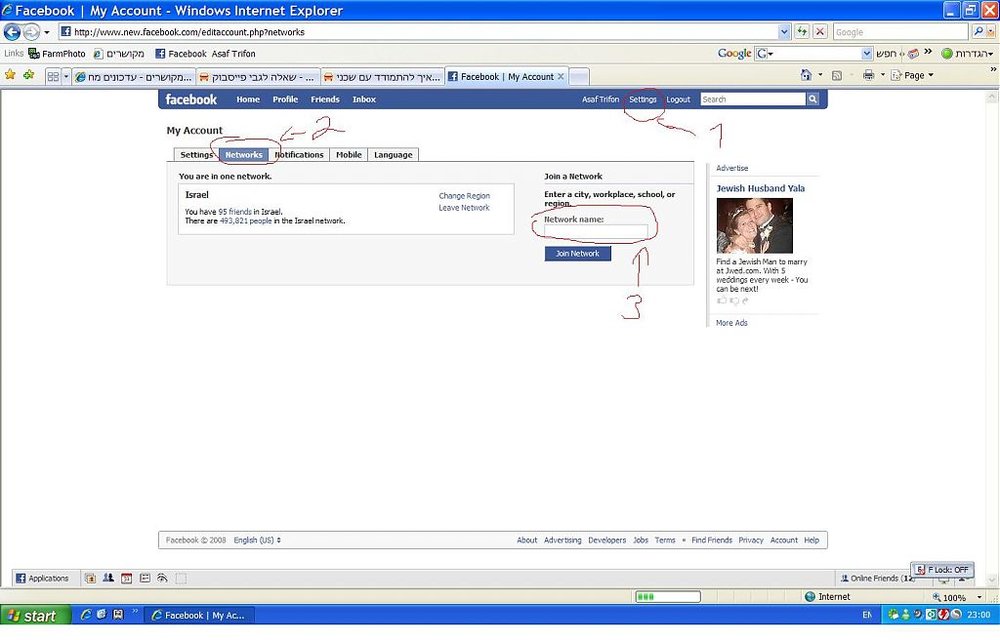Open the English (US) language selector
The height and width of the screenshot is (640, 1000).
click(257, 540)
